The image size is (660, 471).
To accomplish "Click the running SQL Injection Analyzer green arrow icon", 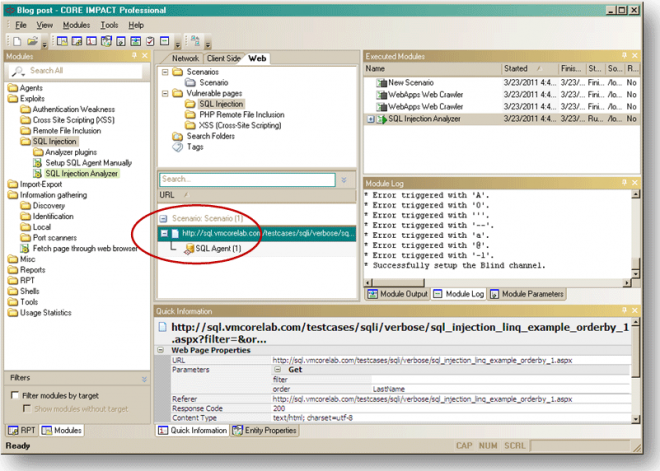I will pos(382,119).
